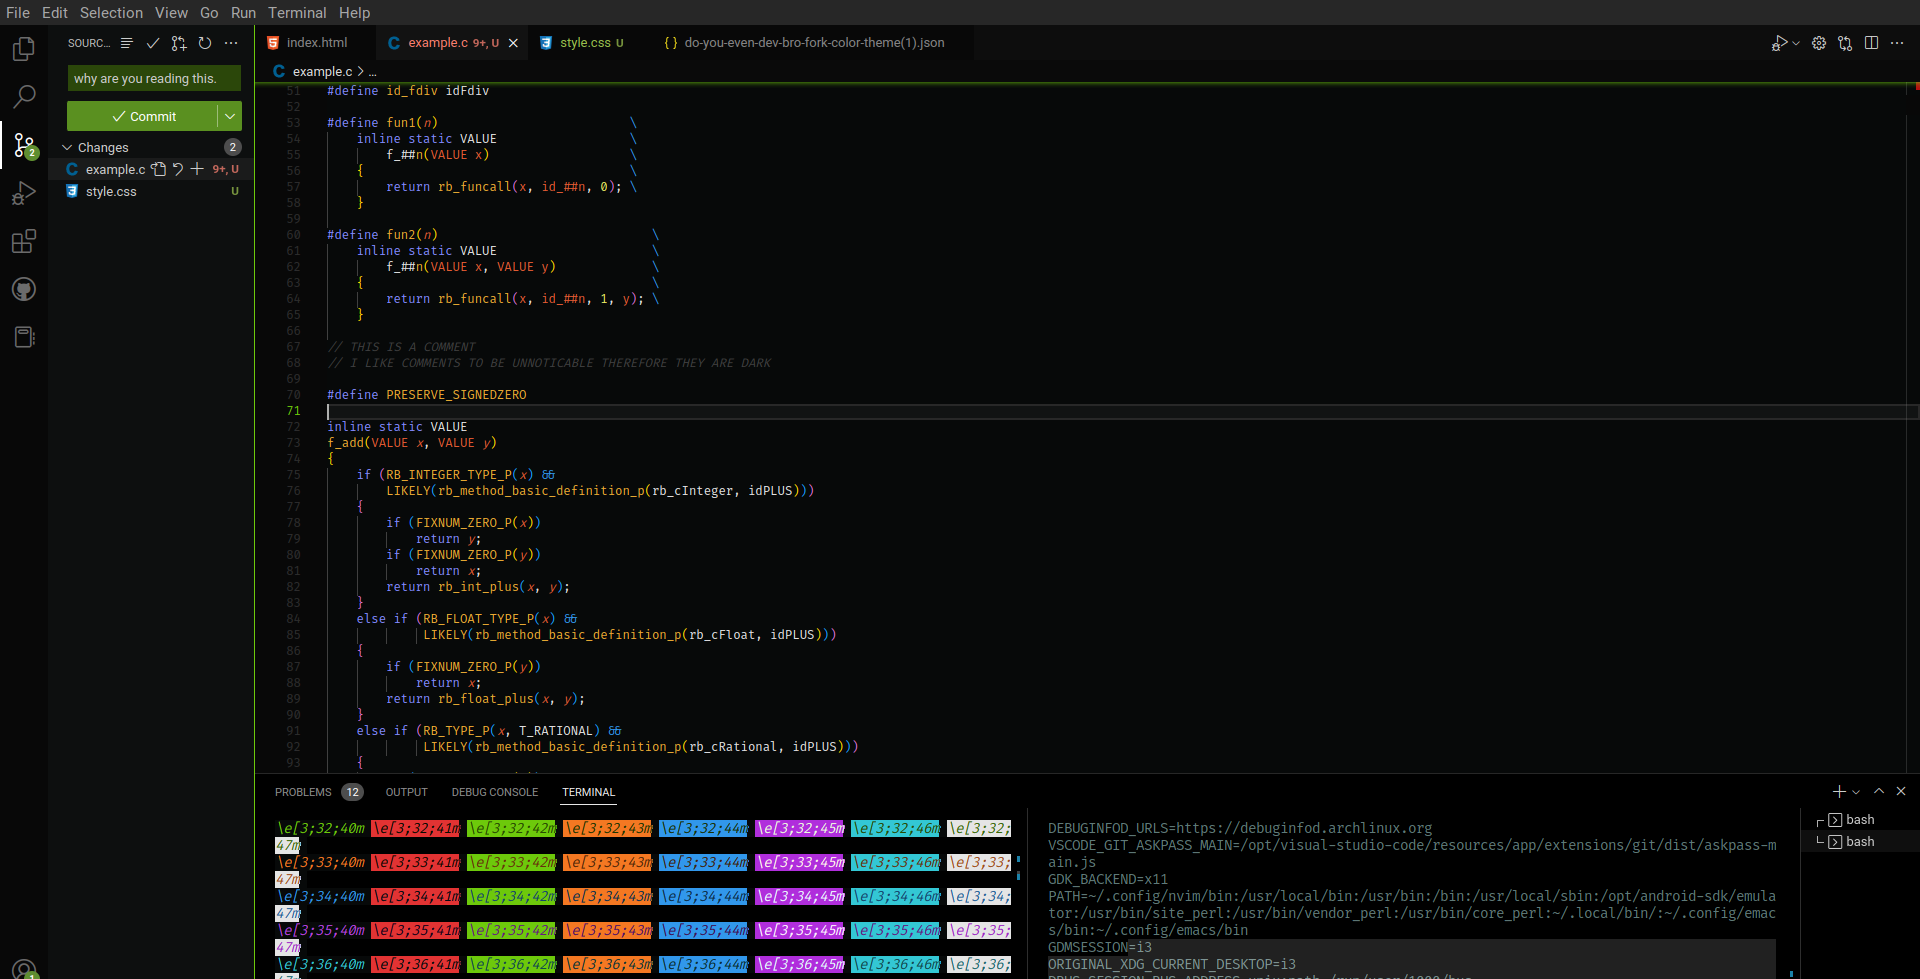Open the notebook icon view in the activity bar

24,337
